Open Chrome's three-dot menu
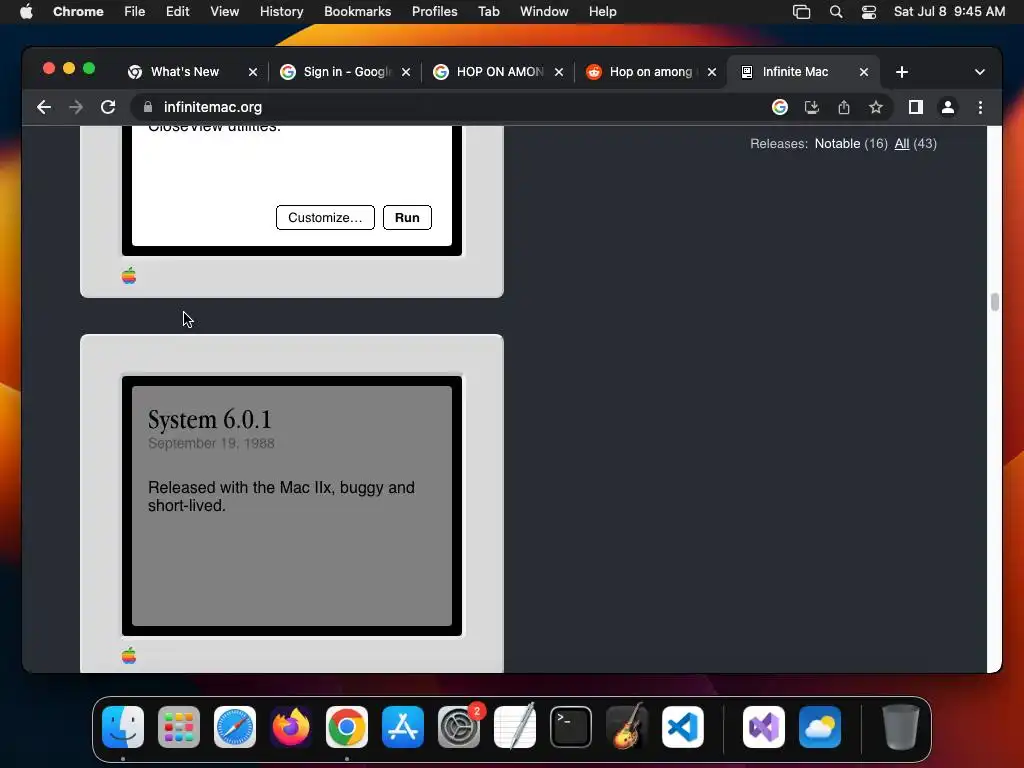The image size is (1024, 768). point(980,107)
